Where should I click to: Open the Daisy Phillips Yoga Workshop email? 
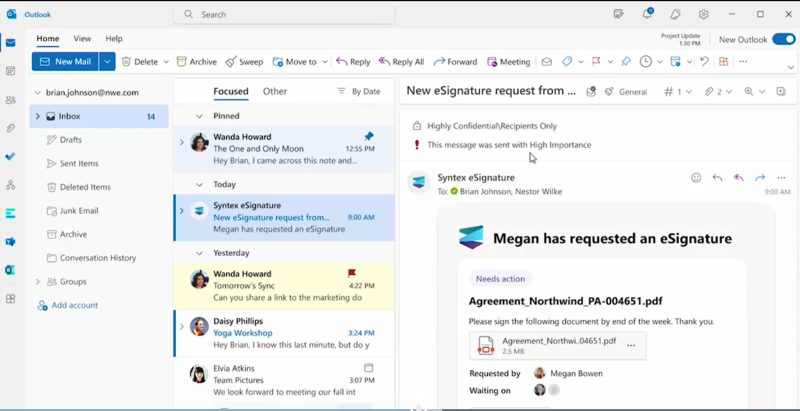click(284, 333)
